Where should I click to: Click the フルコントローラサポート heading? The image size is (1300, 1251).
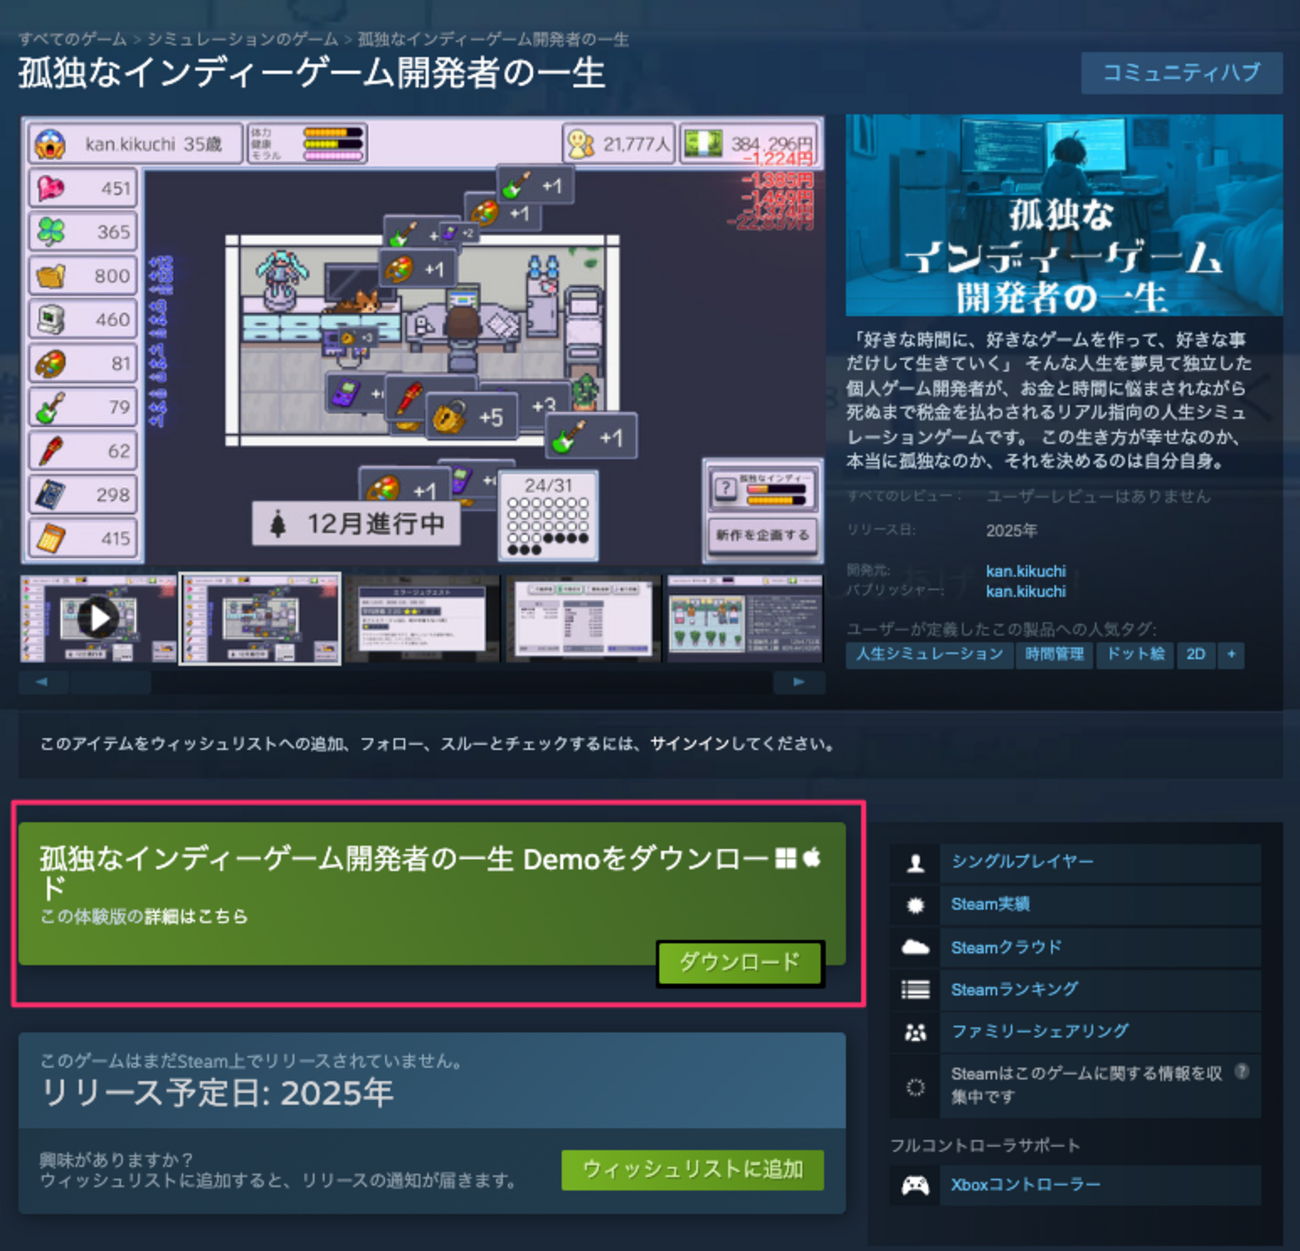pyautogui.click(x=985, y=1146)
